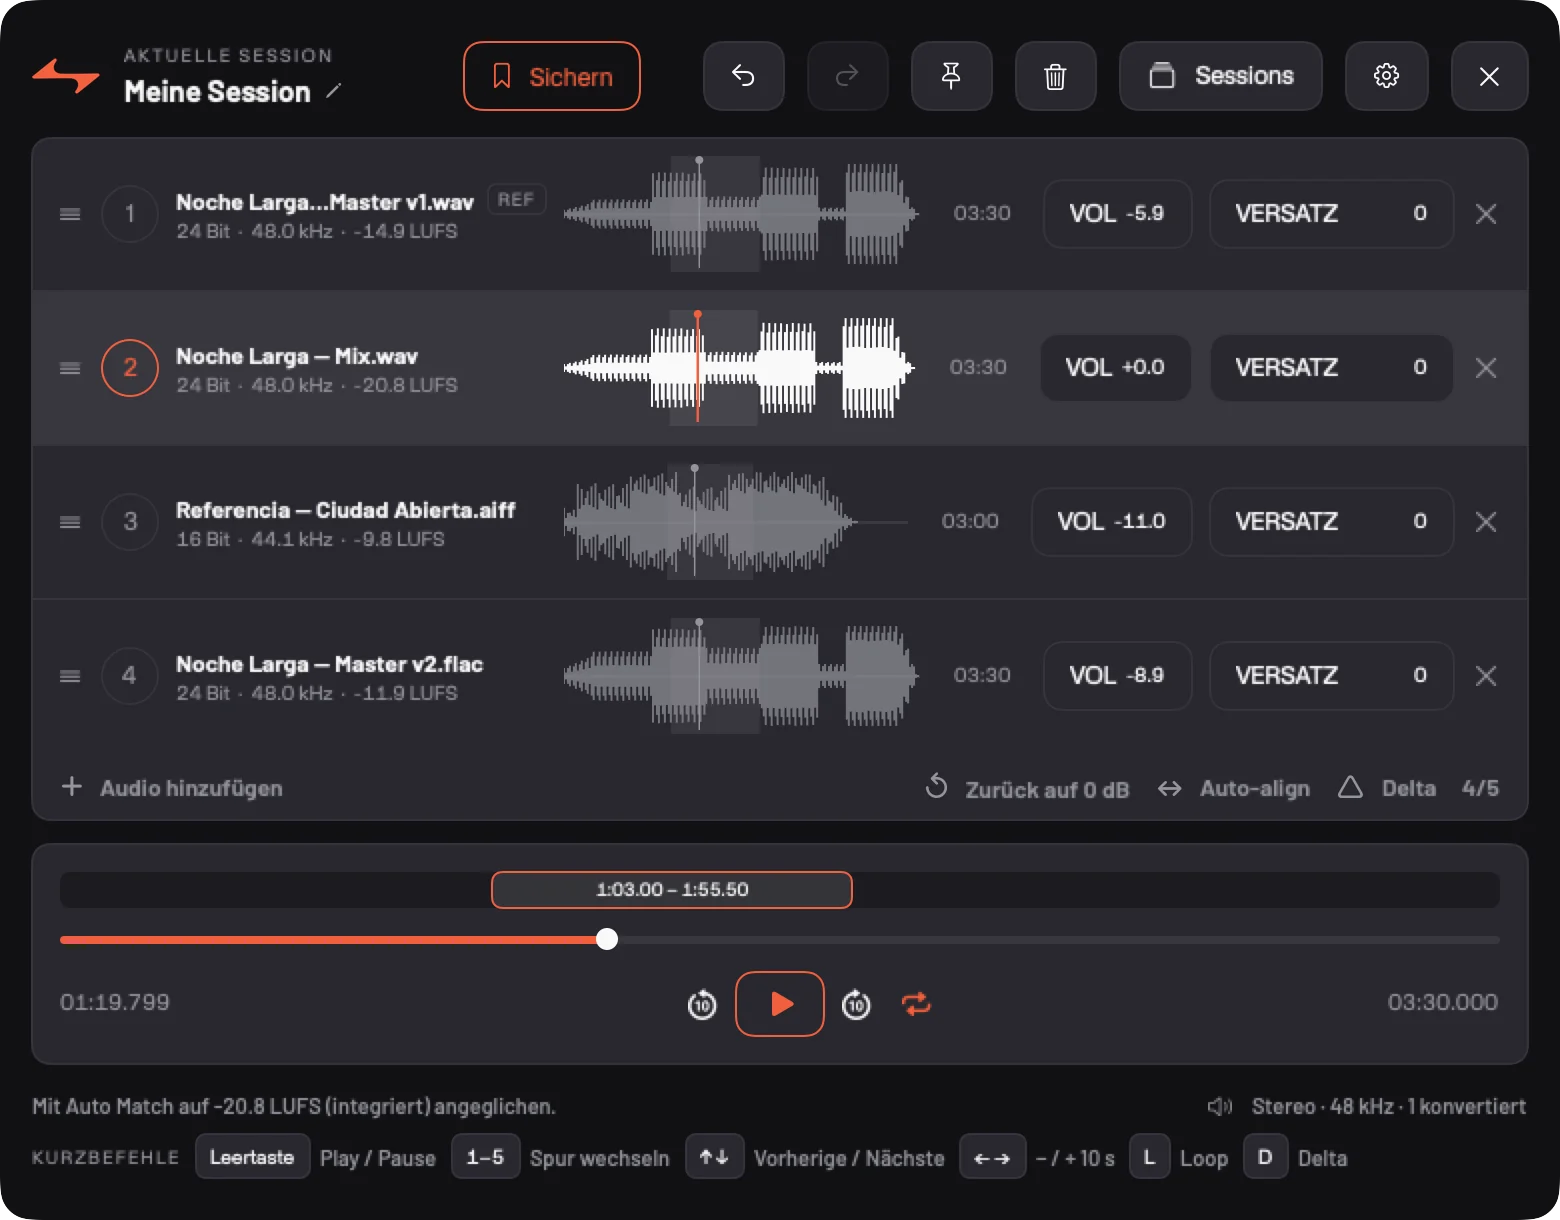
Task: Click the waveform of Referencia Ciudad Abierta.aiff
Action: (x=736, y=522)
